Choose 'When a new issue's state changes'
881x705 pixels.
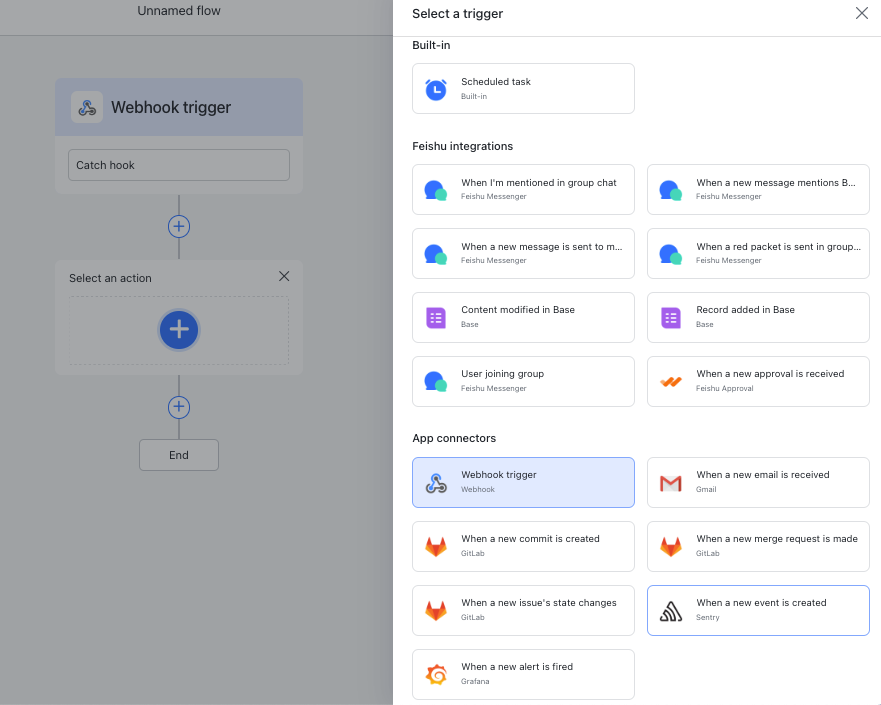(523, 610)
